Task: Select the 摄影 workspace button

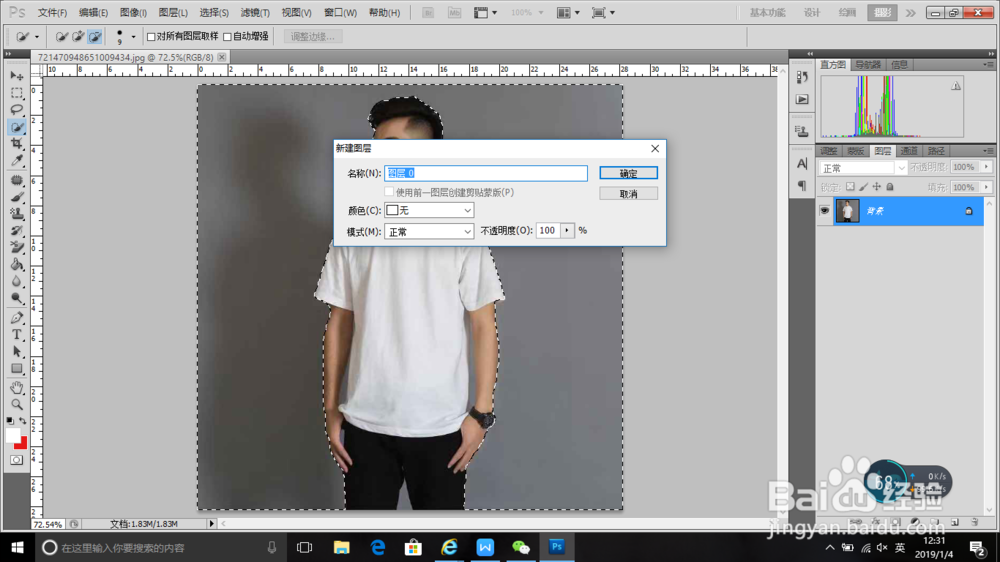Action: pos(883,13)
